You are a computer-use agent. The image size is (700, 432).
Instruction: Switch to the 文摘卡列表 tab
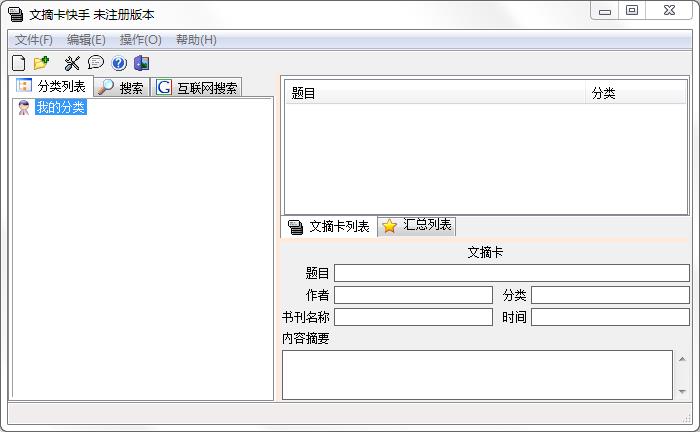coord(329,226)
